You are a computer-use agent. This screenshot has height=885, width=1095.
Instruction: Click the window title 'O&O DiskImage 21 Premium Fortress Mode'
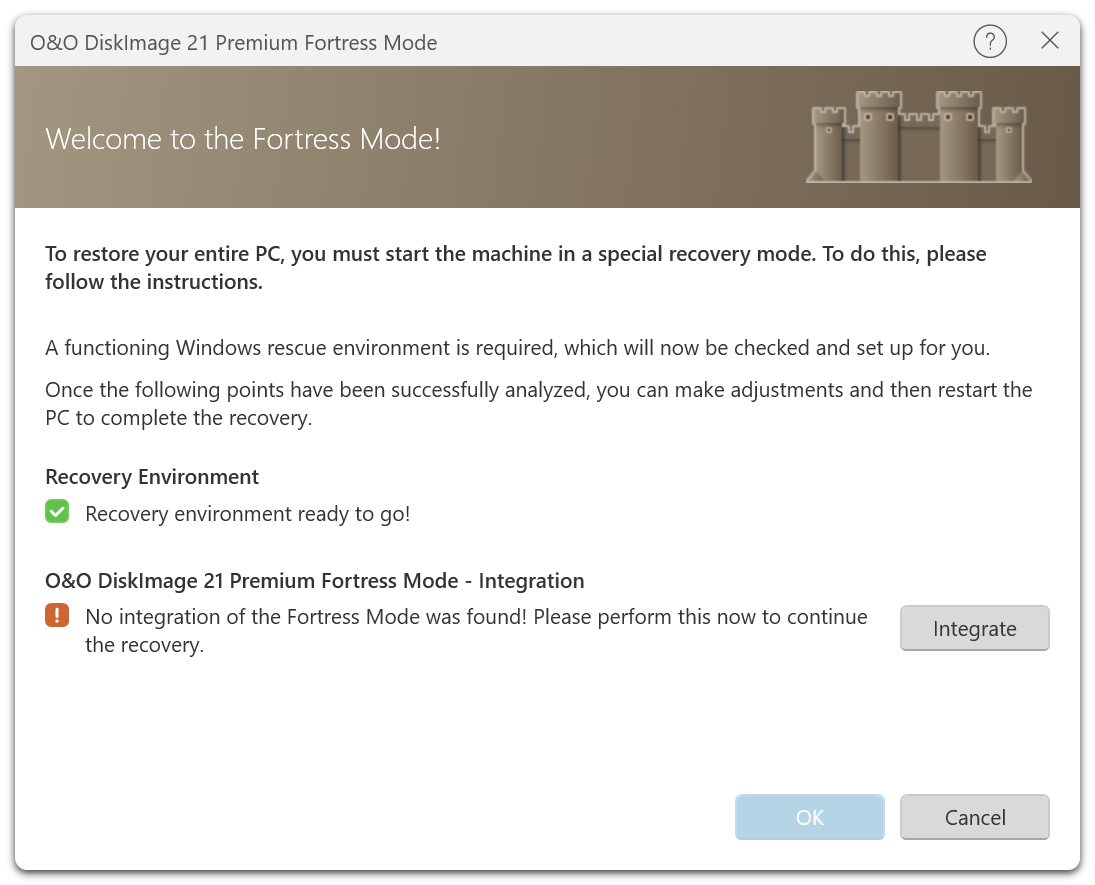coord(233,43)
